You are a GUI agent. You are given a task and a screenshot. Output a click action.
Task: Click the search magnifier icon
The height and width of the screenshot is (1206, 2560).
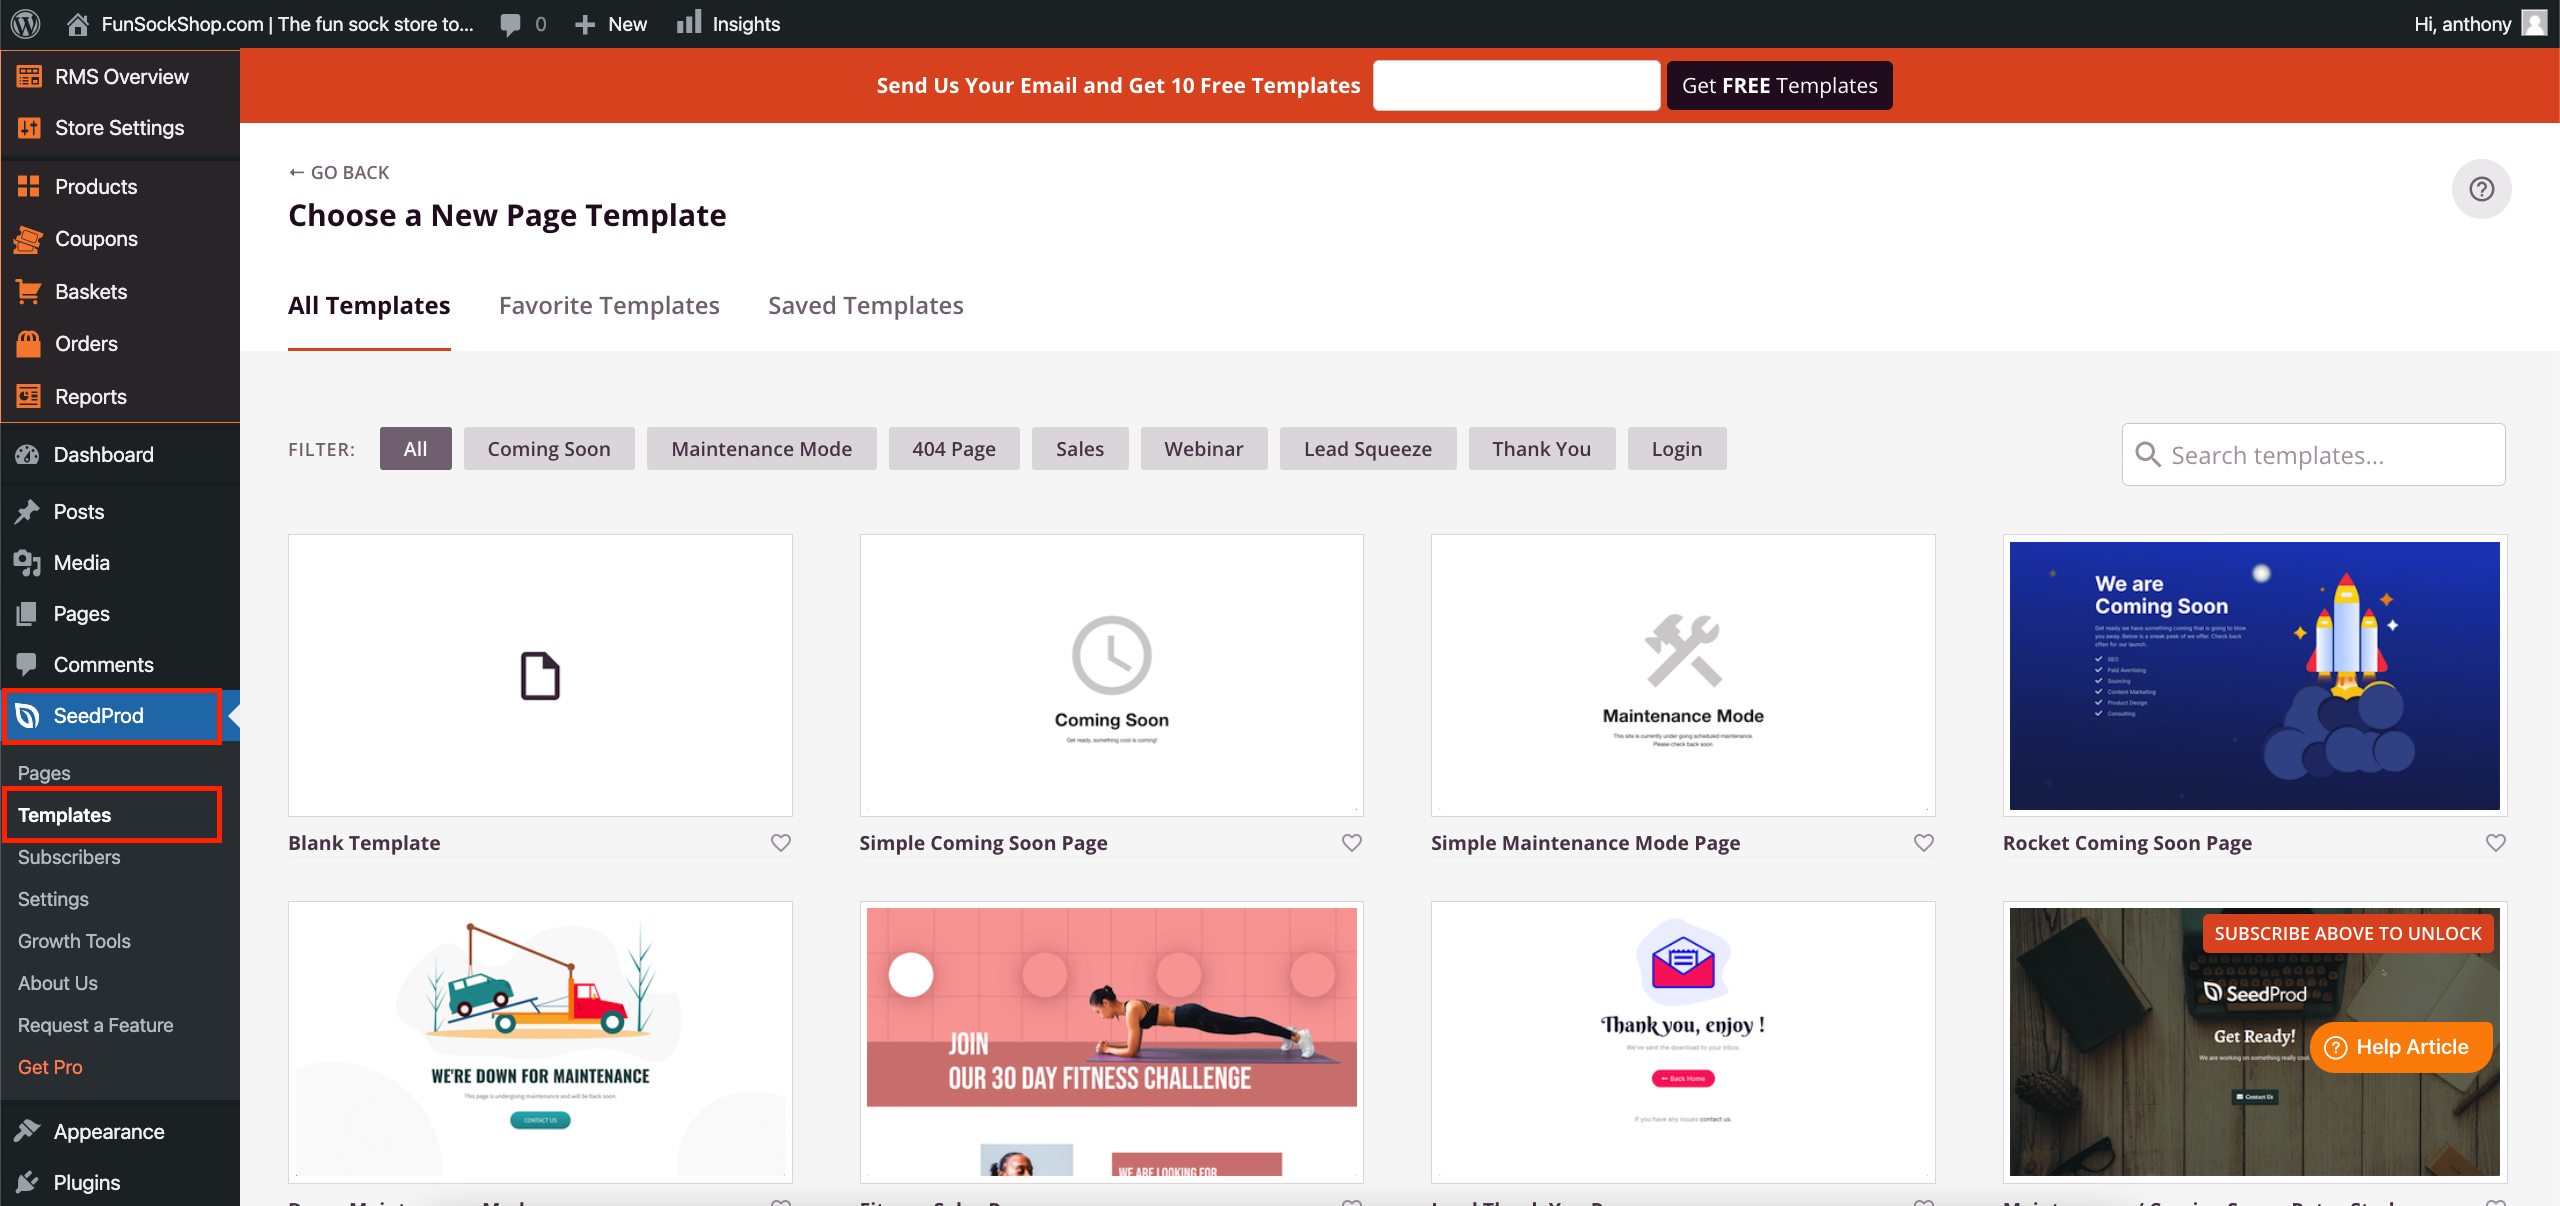point(2148,455)
